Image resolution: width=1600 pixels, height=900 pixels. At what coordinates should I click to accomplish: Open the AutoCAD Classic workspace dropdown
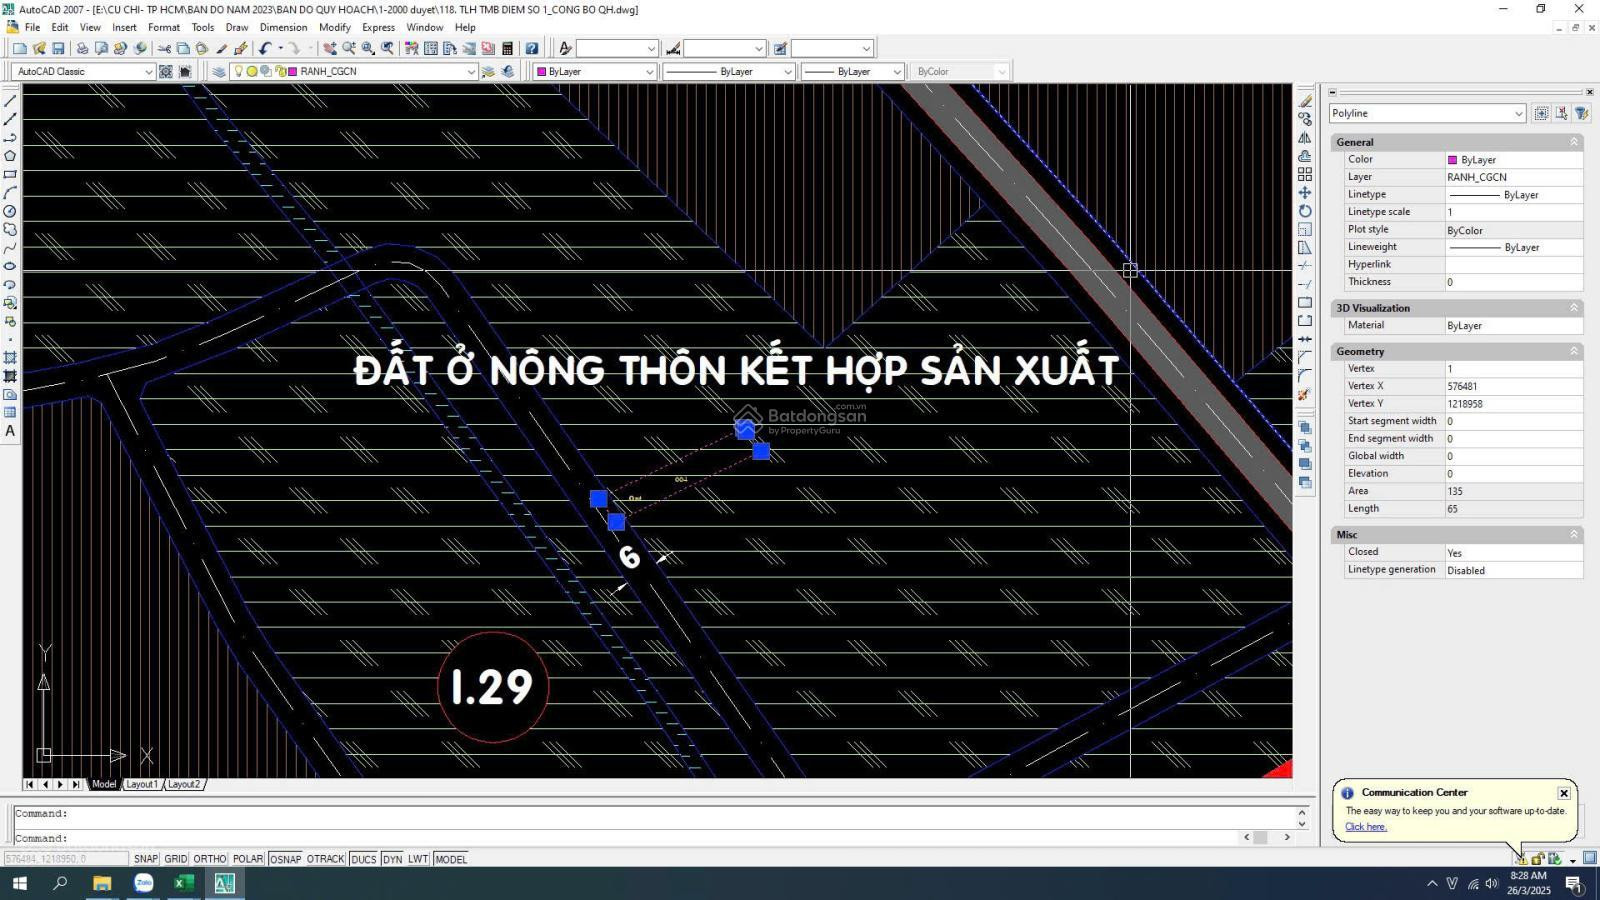148,72
